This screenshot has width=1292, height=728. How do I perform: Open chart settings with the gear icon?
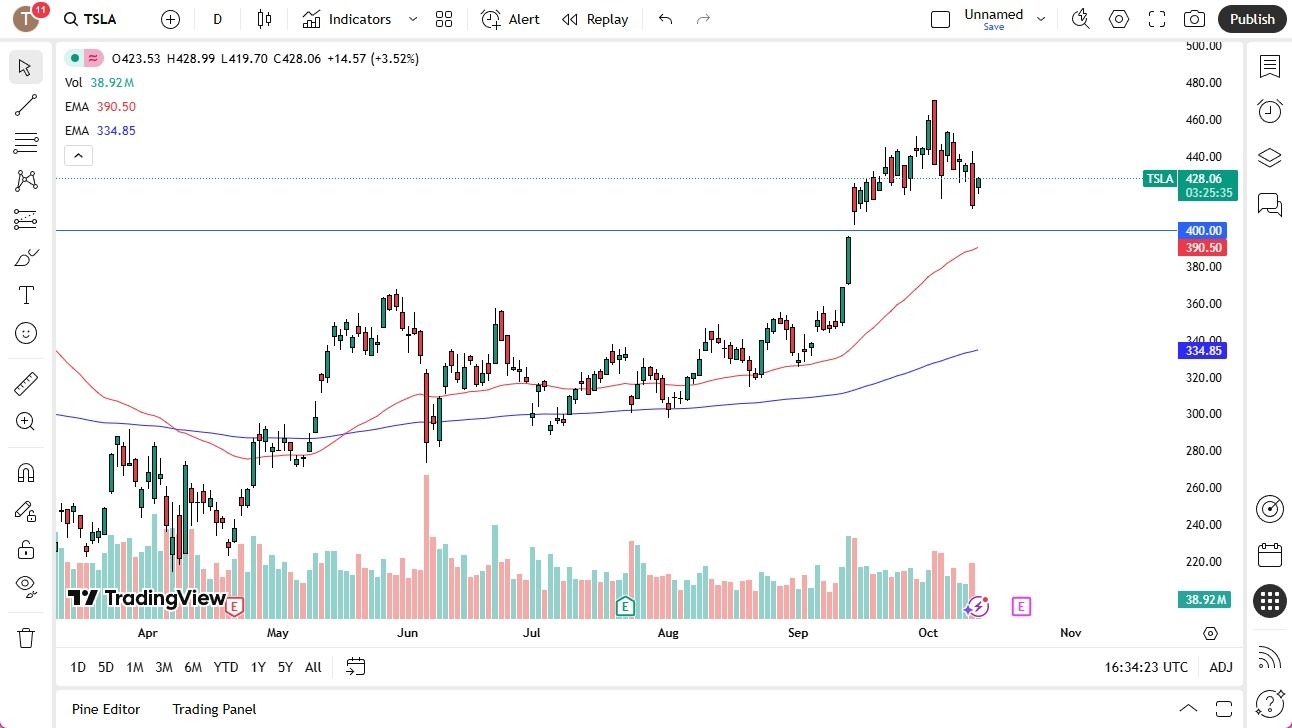[1119, 19]
